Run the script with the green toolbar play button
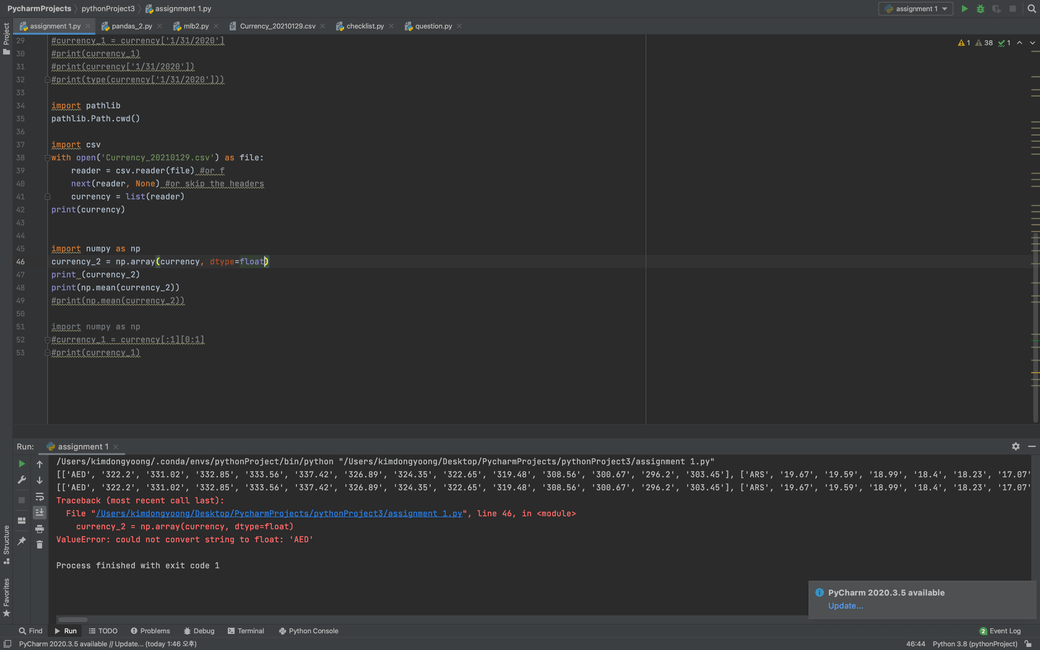 [x=964, y=9]
